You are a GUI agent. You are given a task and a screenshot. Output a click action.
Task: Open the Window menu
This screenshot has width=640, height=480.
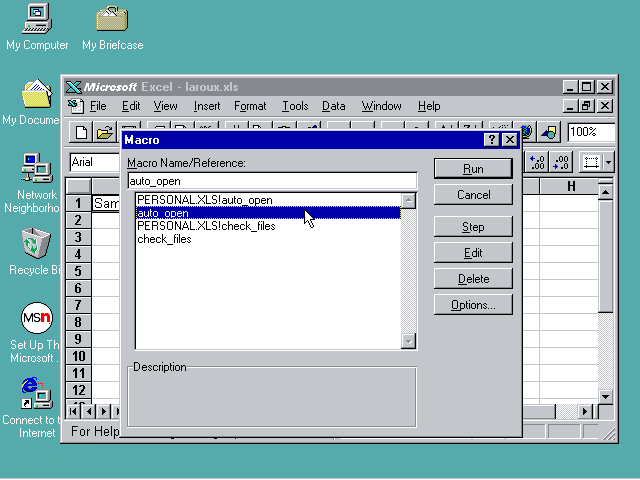pyautogui.click(x=381, y=106)
